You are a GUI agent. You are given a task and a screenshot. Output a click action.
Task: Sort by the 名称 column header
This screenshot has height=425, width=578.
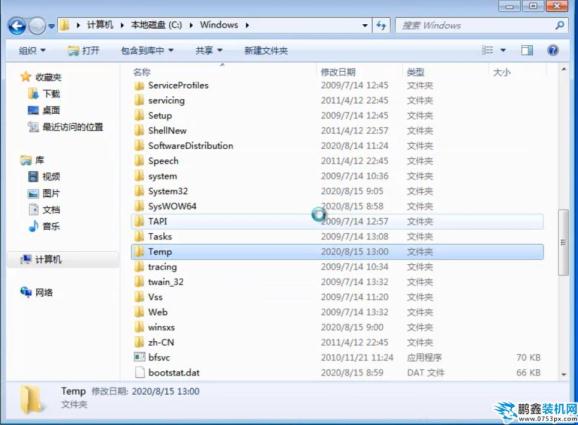[142, 72]
